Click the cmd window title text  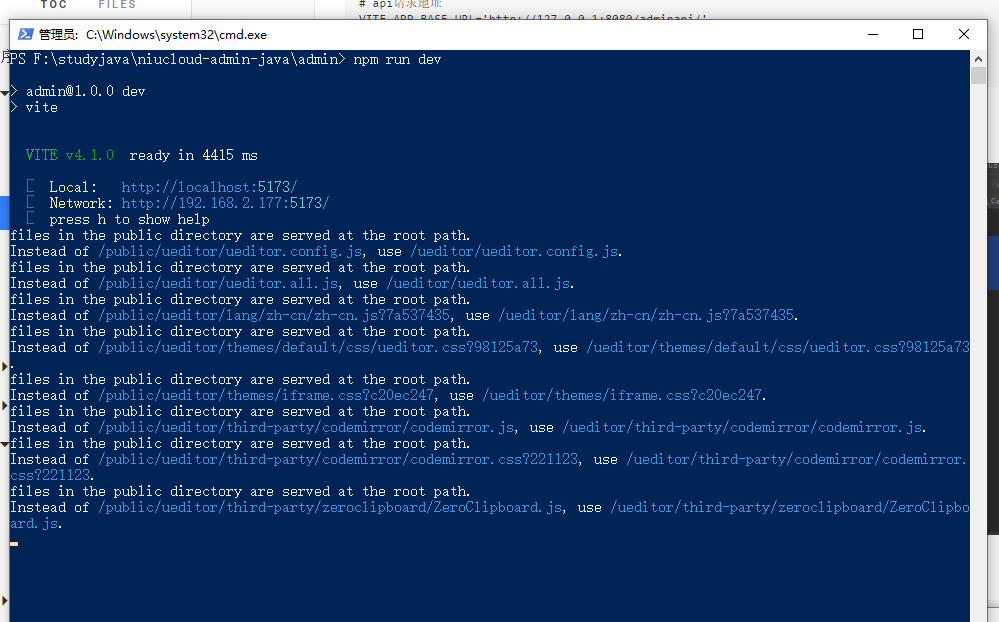153,34
